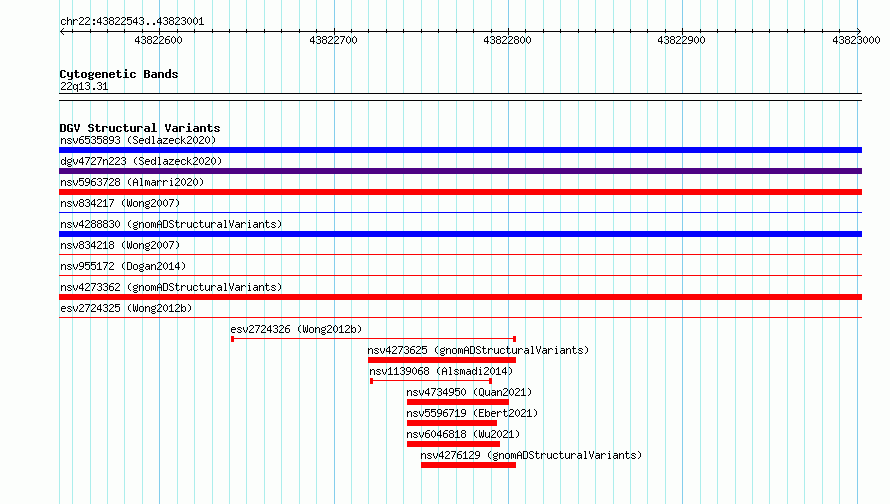Open the nsv5596719 (Ebert2021) label
Viewport: 890px width, 504px height.
(472, 413)
